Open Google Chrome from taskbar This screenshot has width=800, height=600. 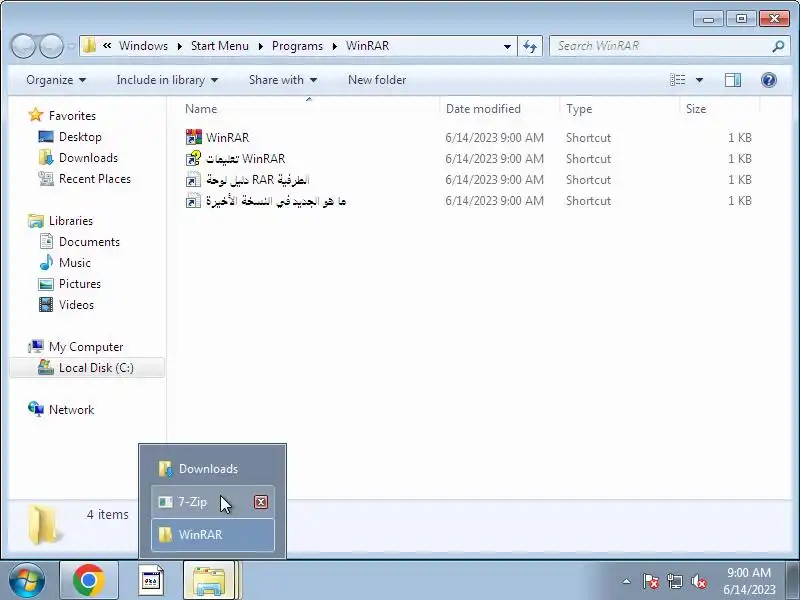pos(89,580)
